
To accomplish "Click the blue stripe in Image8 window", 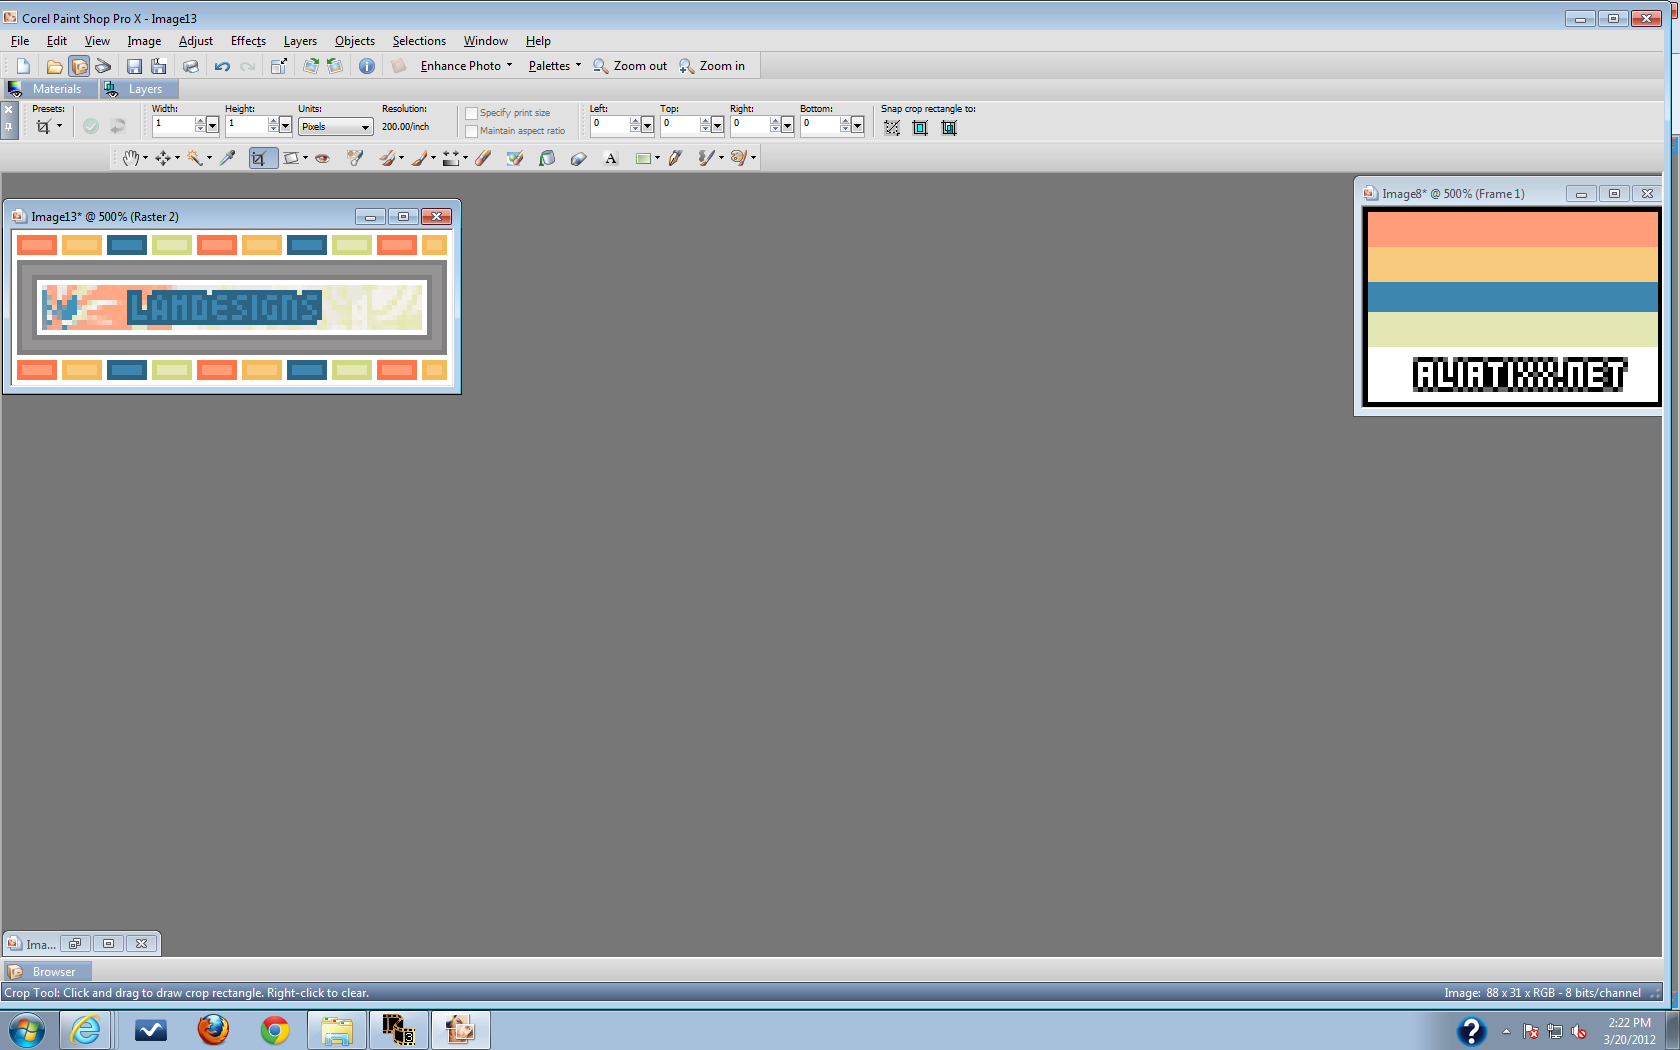I will pyautogui.click(x=1512, y=297).
